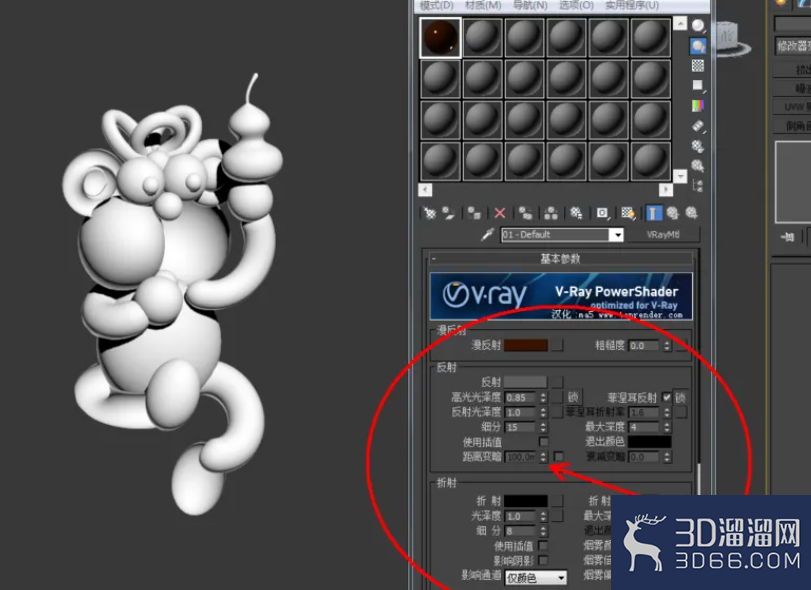The width and height of the screenshot is (811, 590).
Task: Open the 材质(M) menu
Action: [x=483, y=6]
